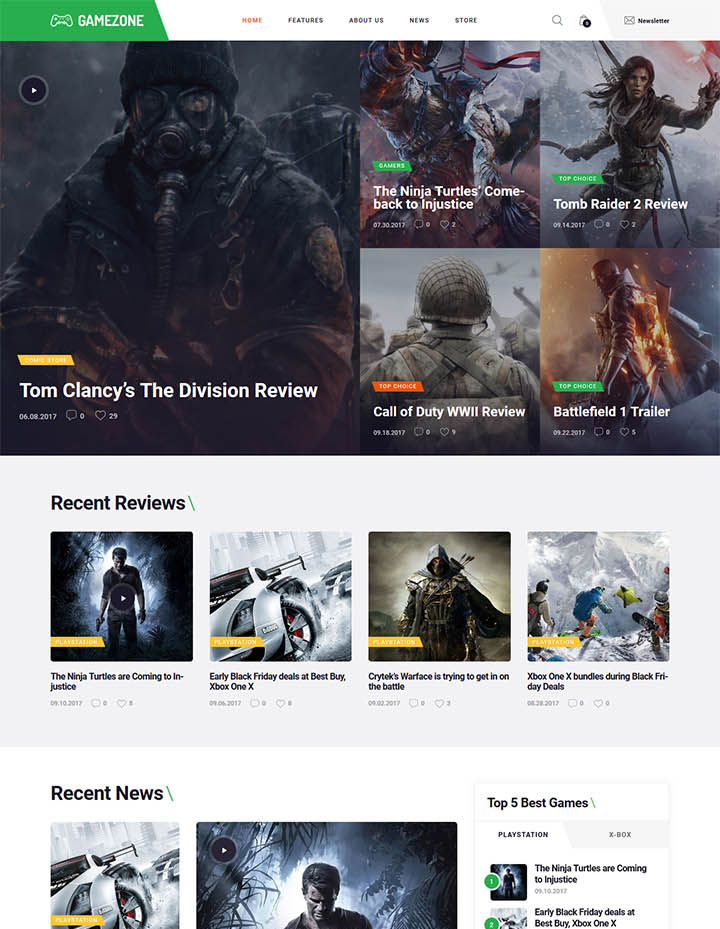The height and width of the screenshot is (929, 720).
Task: Open Battlefield 1 Trailer title
Action: click(612, 412)
